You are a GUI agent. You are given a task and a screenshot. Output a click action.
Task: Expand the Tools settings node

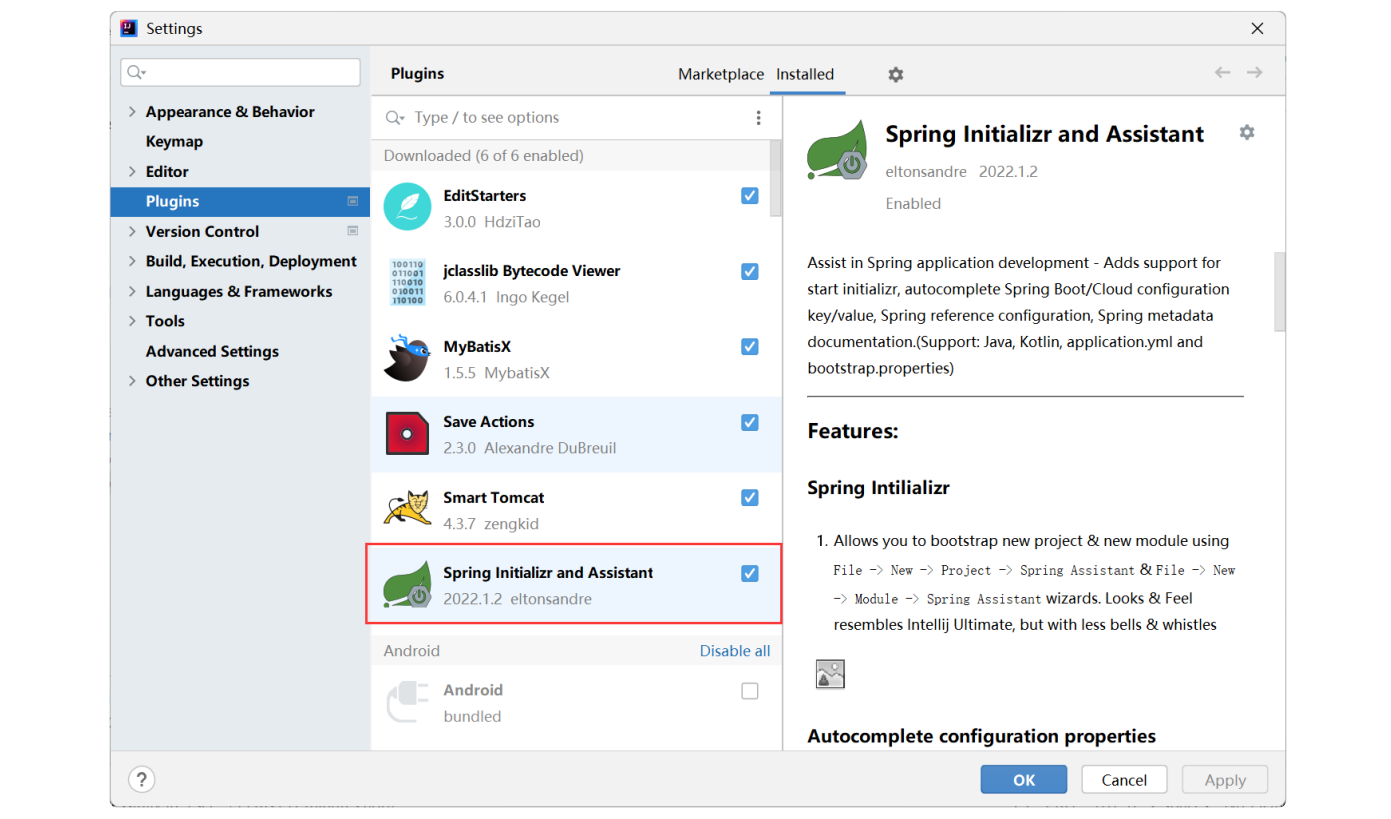click(132, 321)
